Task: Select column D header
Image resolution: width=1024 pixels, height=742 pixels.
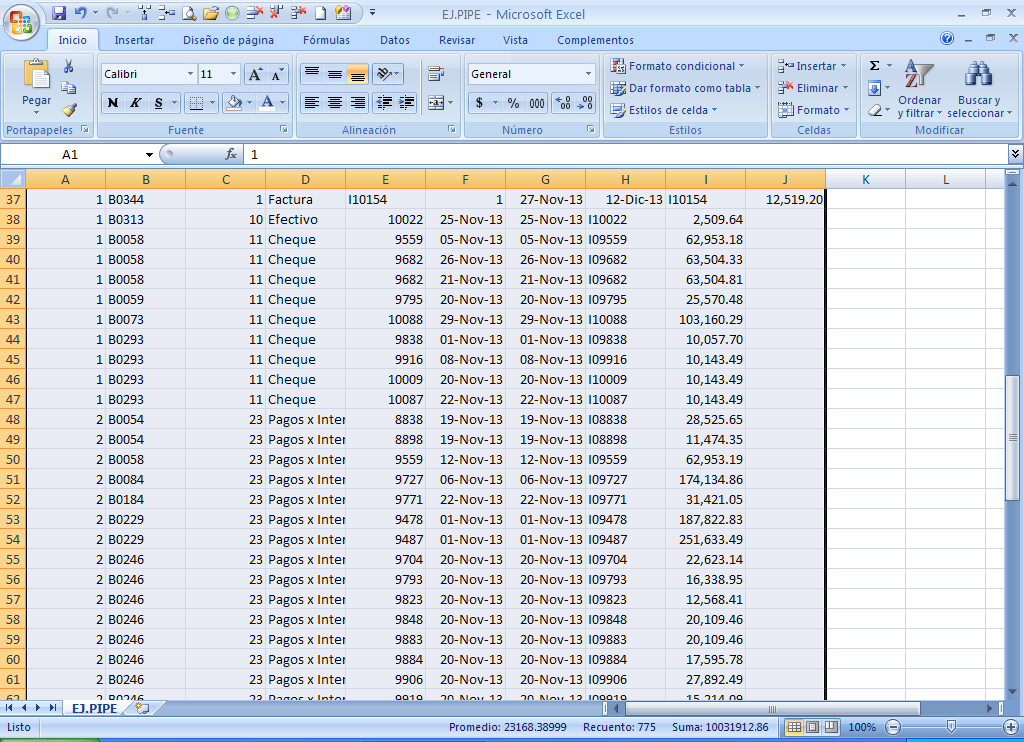Action: tap(305, 179)
